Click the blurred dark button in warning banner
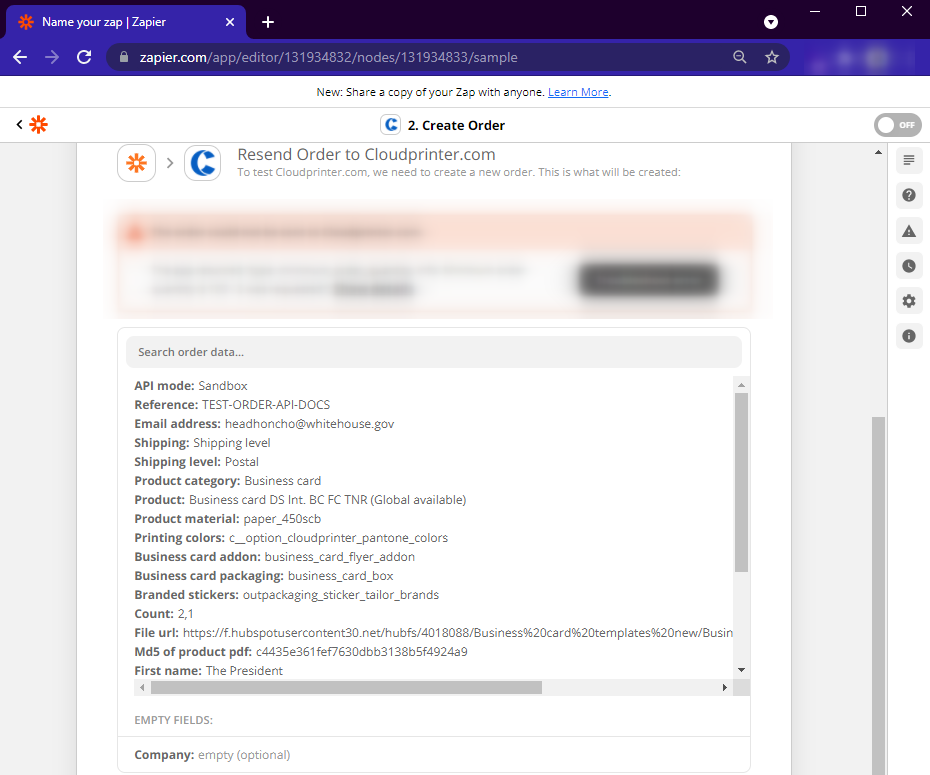This screenshot has width=930, height=775. click(649, 280)
